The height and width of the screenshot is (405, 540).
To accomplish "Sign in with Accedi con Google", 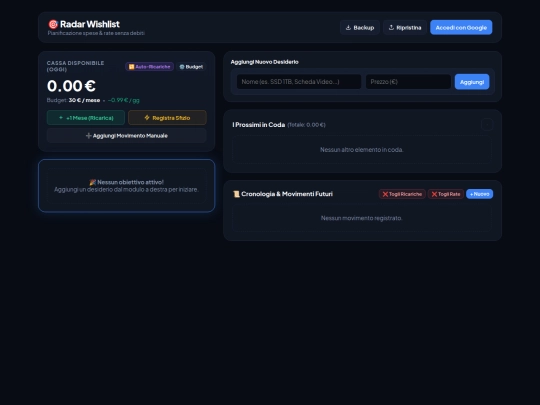I will [x=461, y=28].
